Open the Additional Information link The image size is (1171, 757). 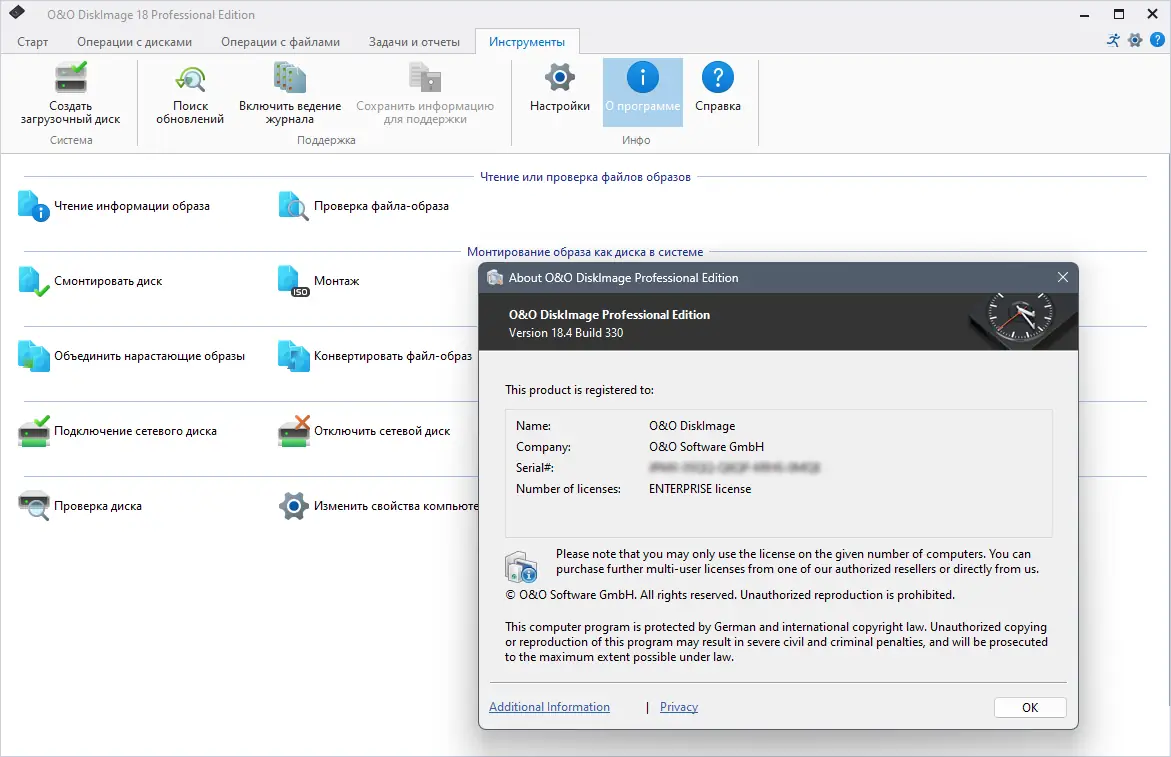tap(549, 707)
